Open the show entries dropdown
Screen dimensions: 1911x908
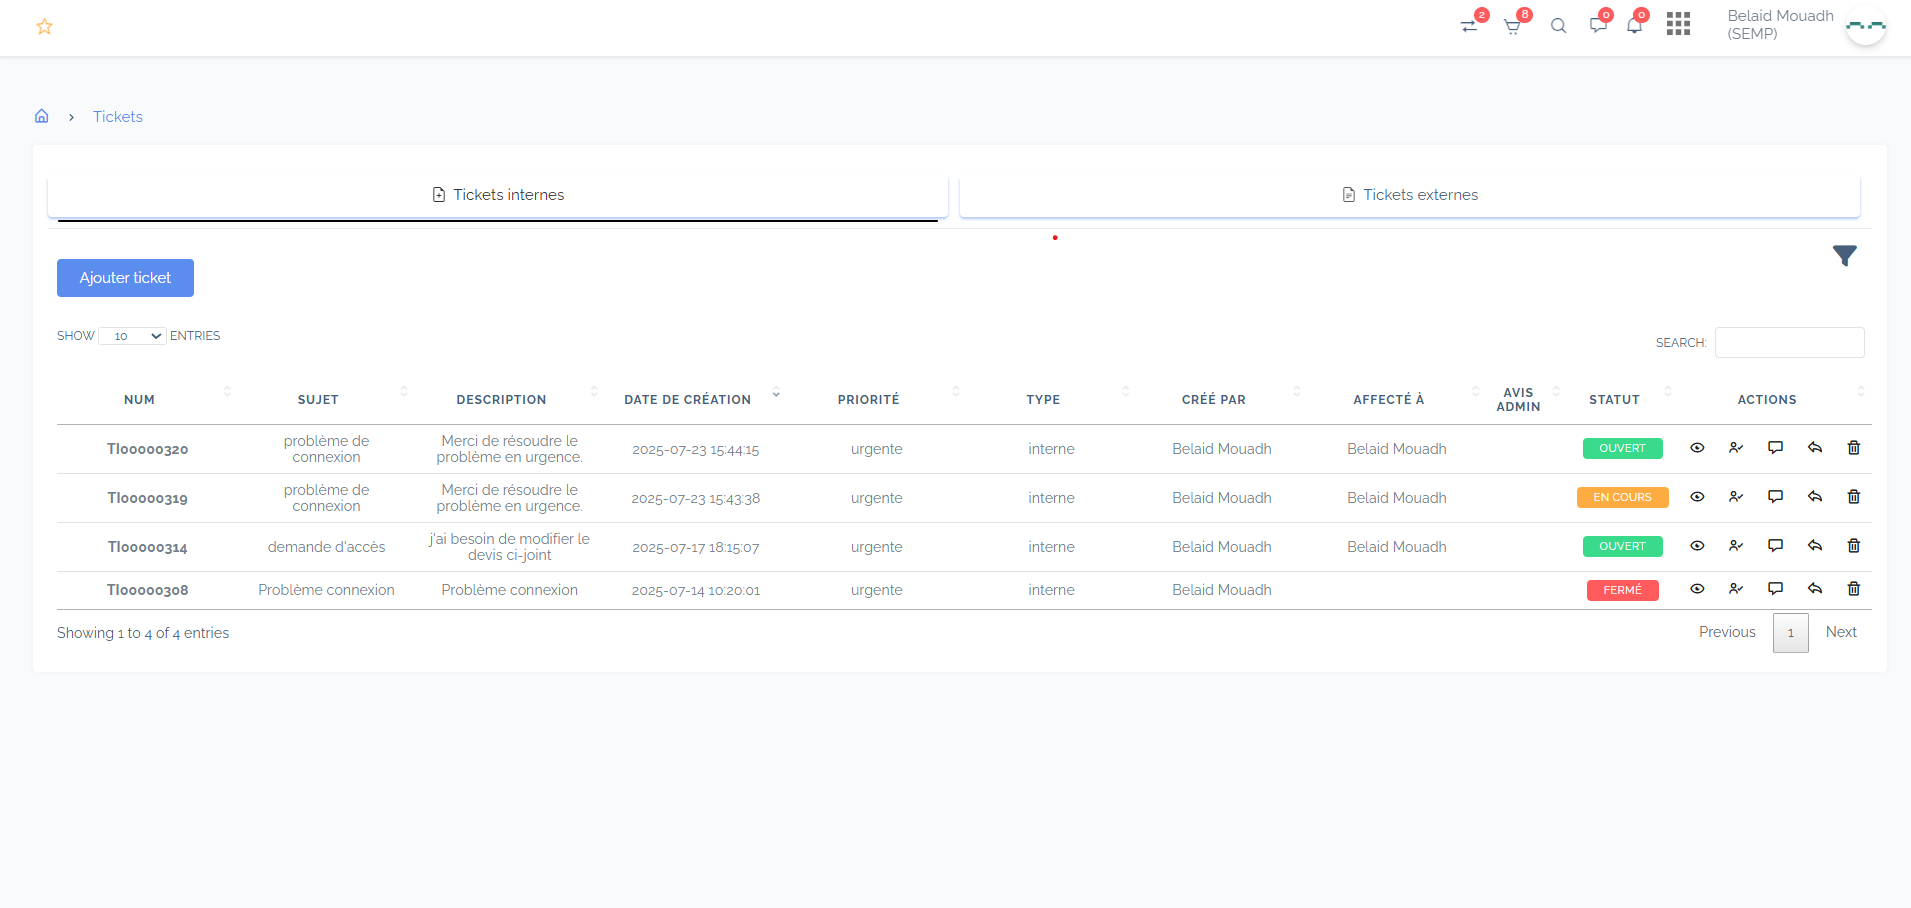pyautogui.click(x=132, y=336)
